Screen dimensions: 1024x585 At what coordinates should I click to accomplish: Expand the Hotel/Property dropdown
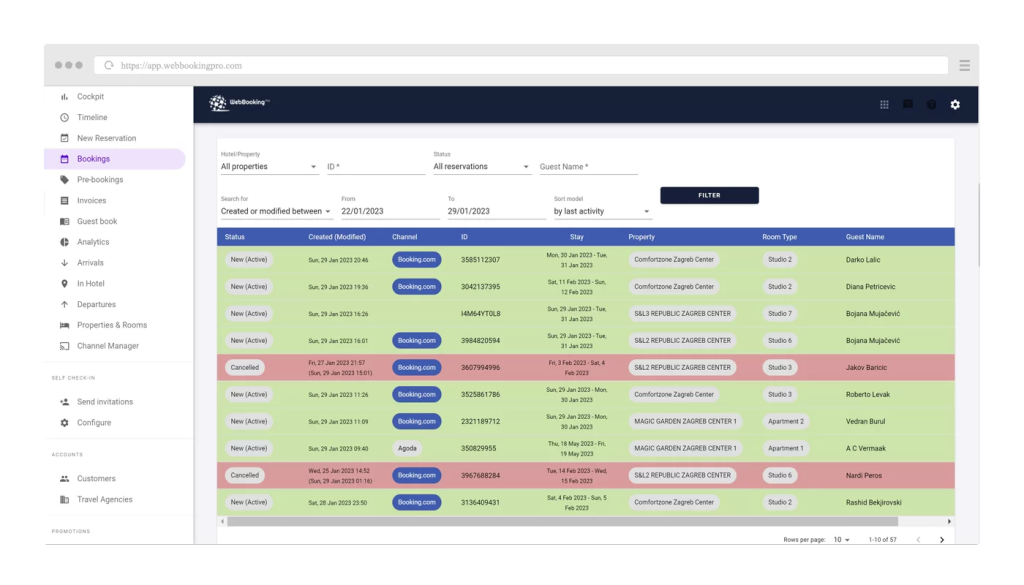(x=269, y=167)
